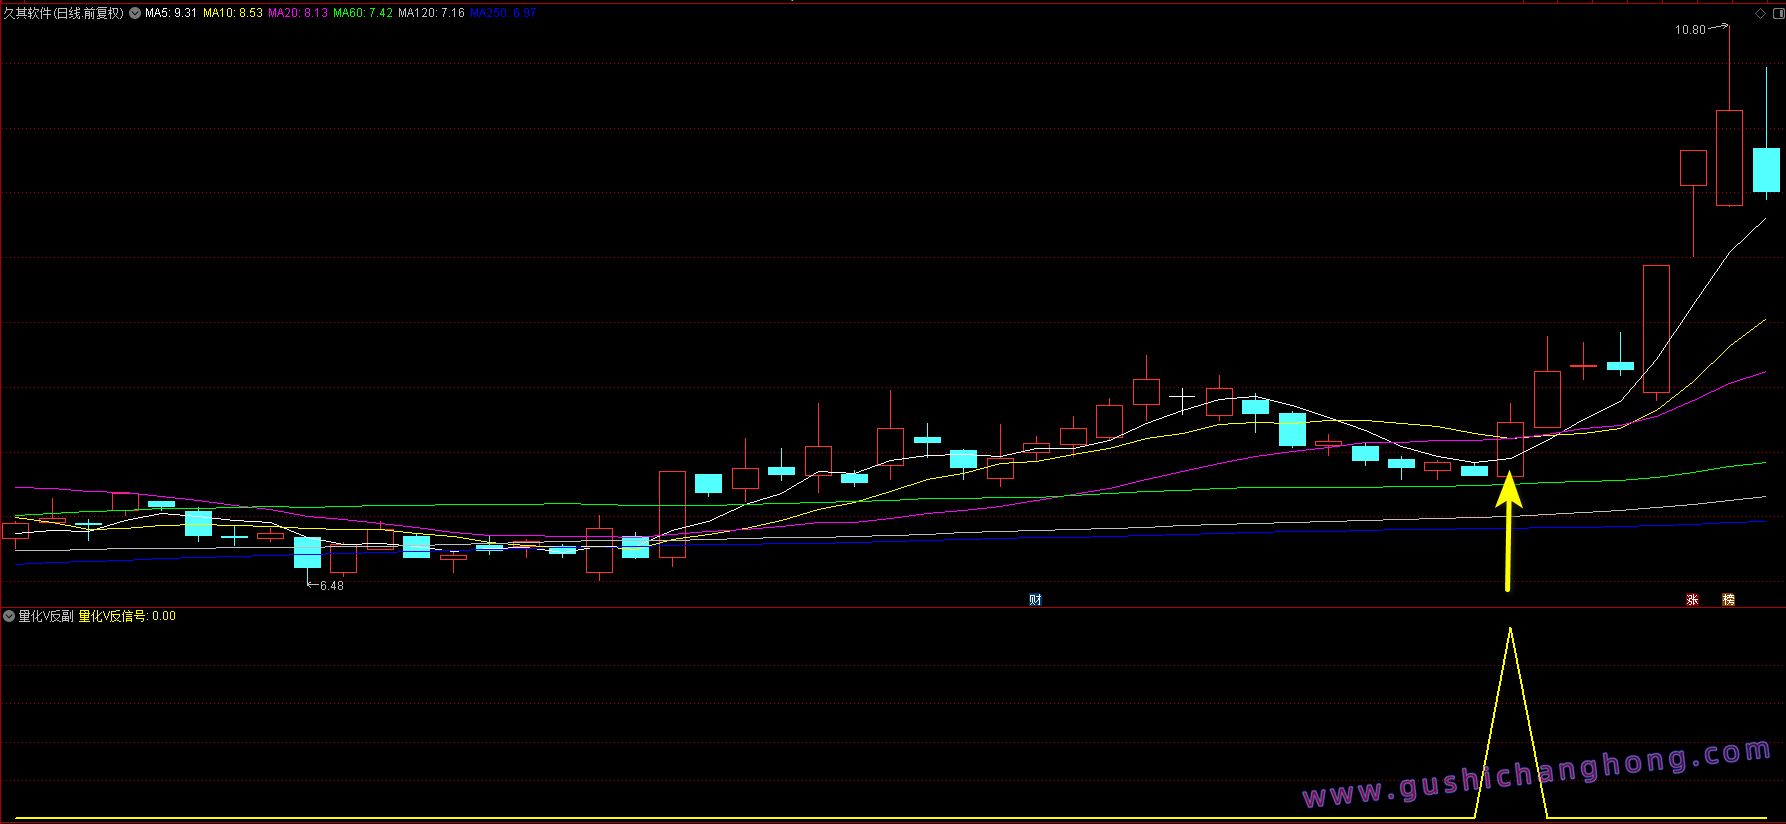This screenshot has height=824, width=1786.
Task: Click the 量化V反副 indicator name
Action: (46, 616)
